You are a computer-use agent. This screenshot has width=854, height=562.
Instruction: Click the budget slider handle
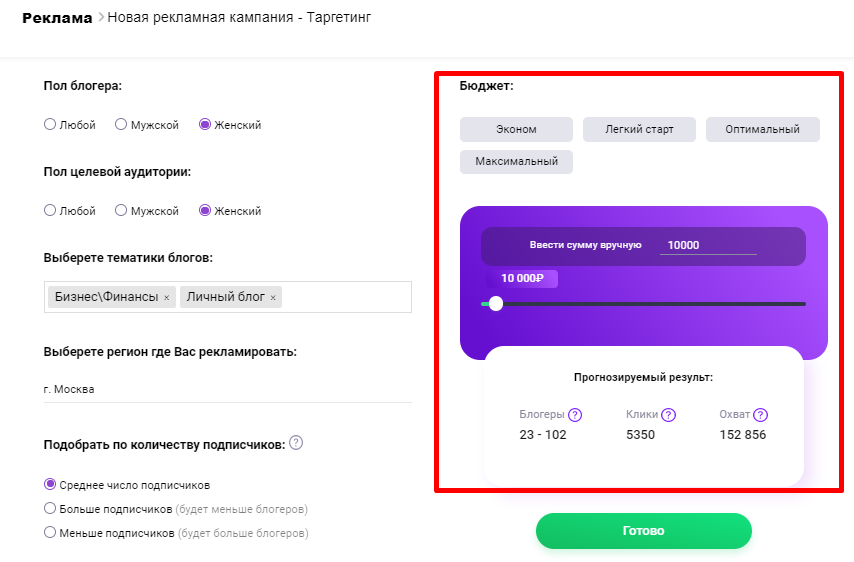pos(496,304)
